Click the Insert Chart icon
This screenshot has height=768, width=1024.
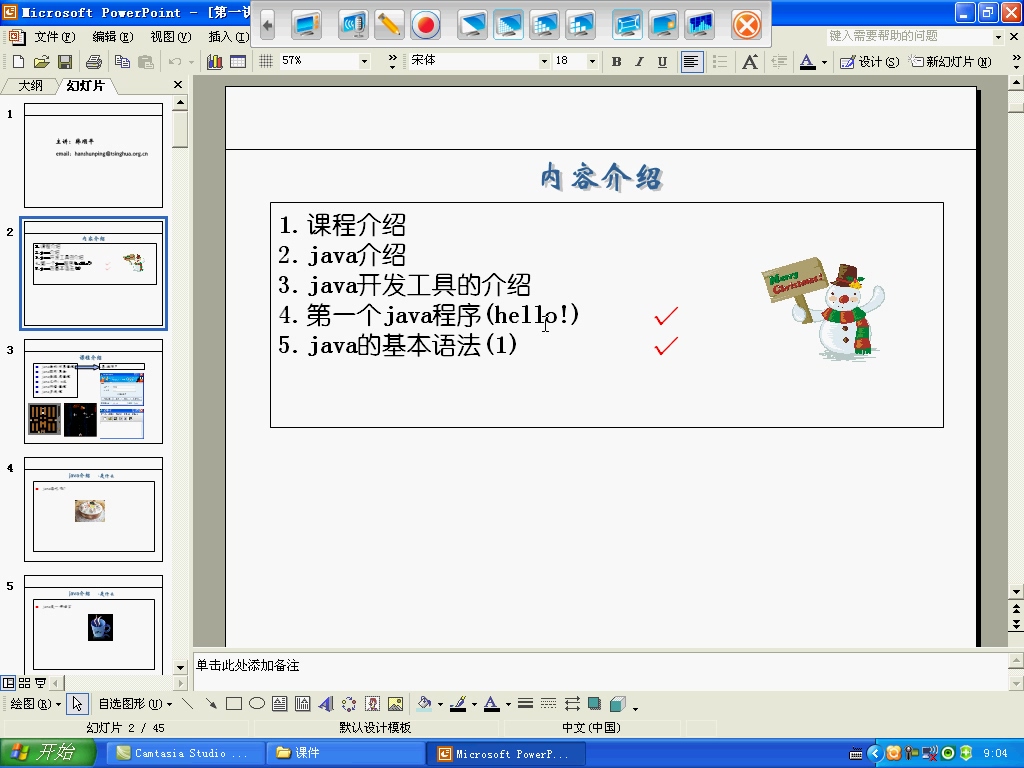[x=214, y=61]
